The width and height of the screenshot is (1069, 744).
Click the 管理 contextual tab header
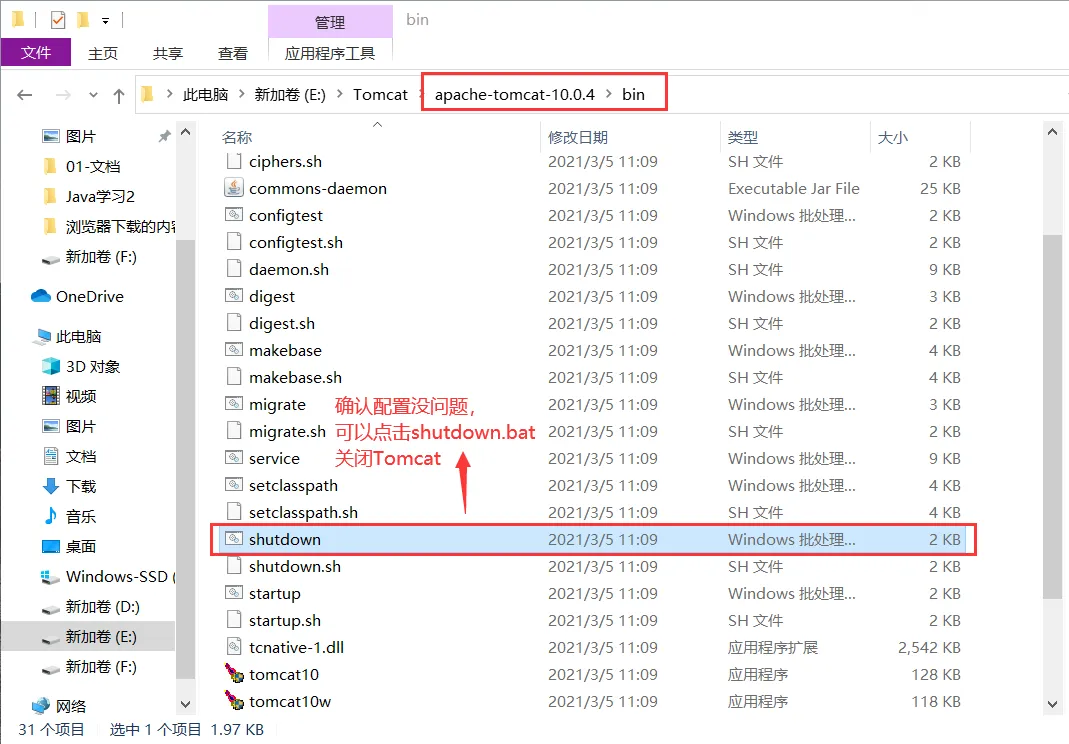click(x=330, y=22)
